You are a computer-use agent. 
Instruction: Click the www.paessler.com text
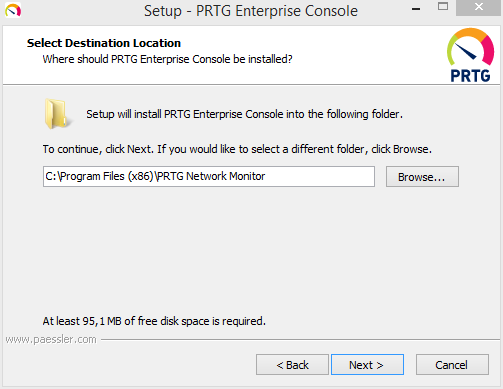pyautogui.click(x=51, y=339)
